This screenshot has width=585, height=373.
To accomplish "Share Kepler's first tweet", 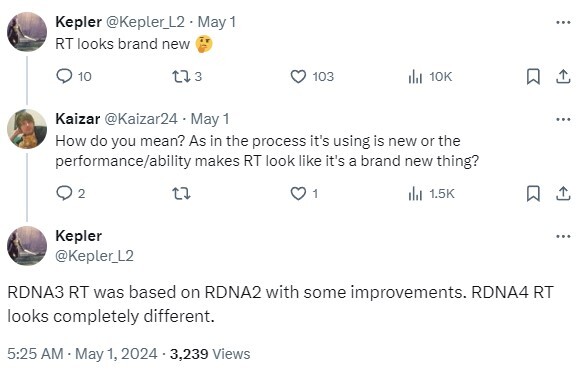I will (x=563, y=76).
